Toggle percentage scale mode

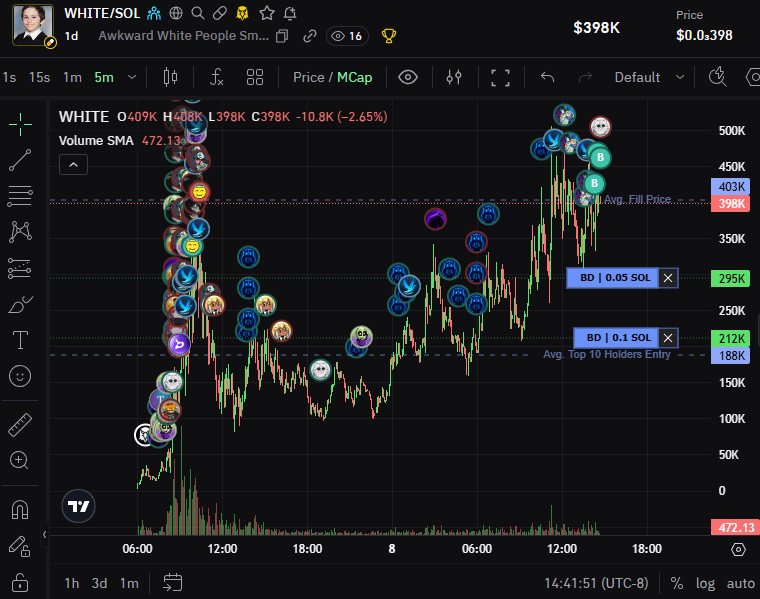(x=677, y=583)
